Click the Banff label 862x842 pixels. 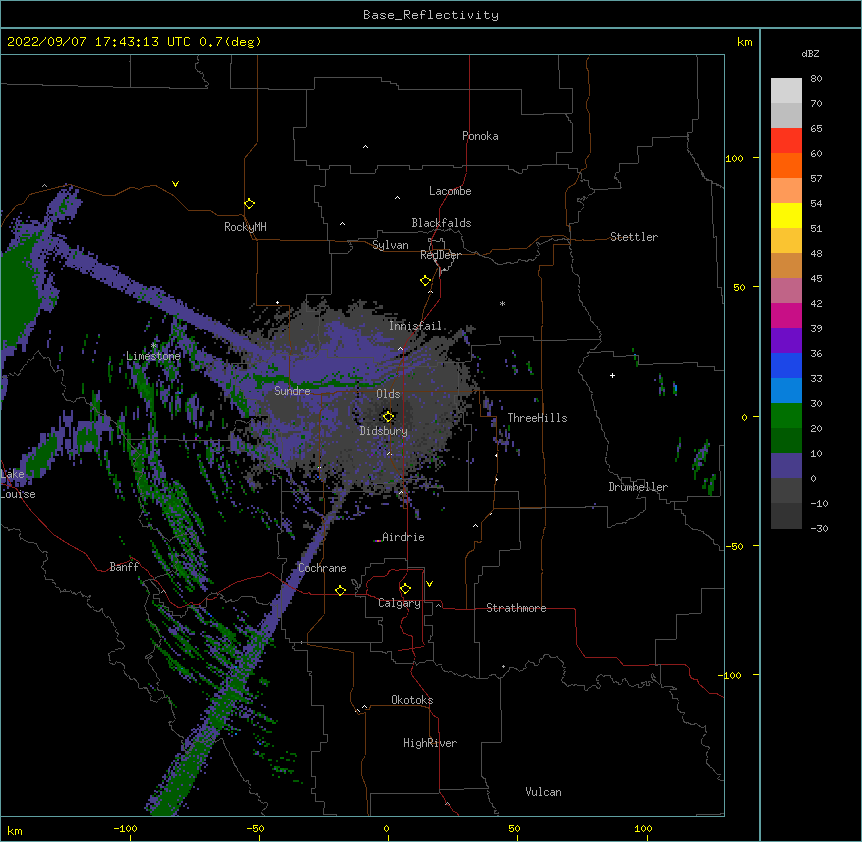(x=124, y=567)
